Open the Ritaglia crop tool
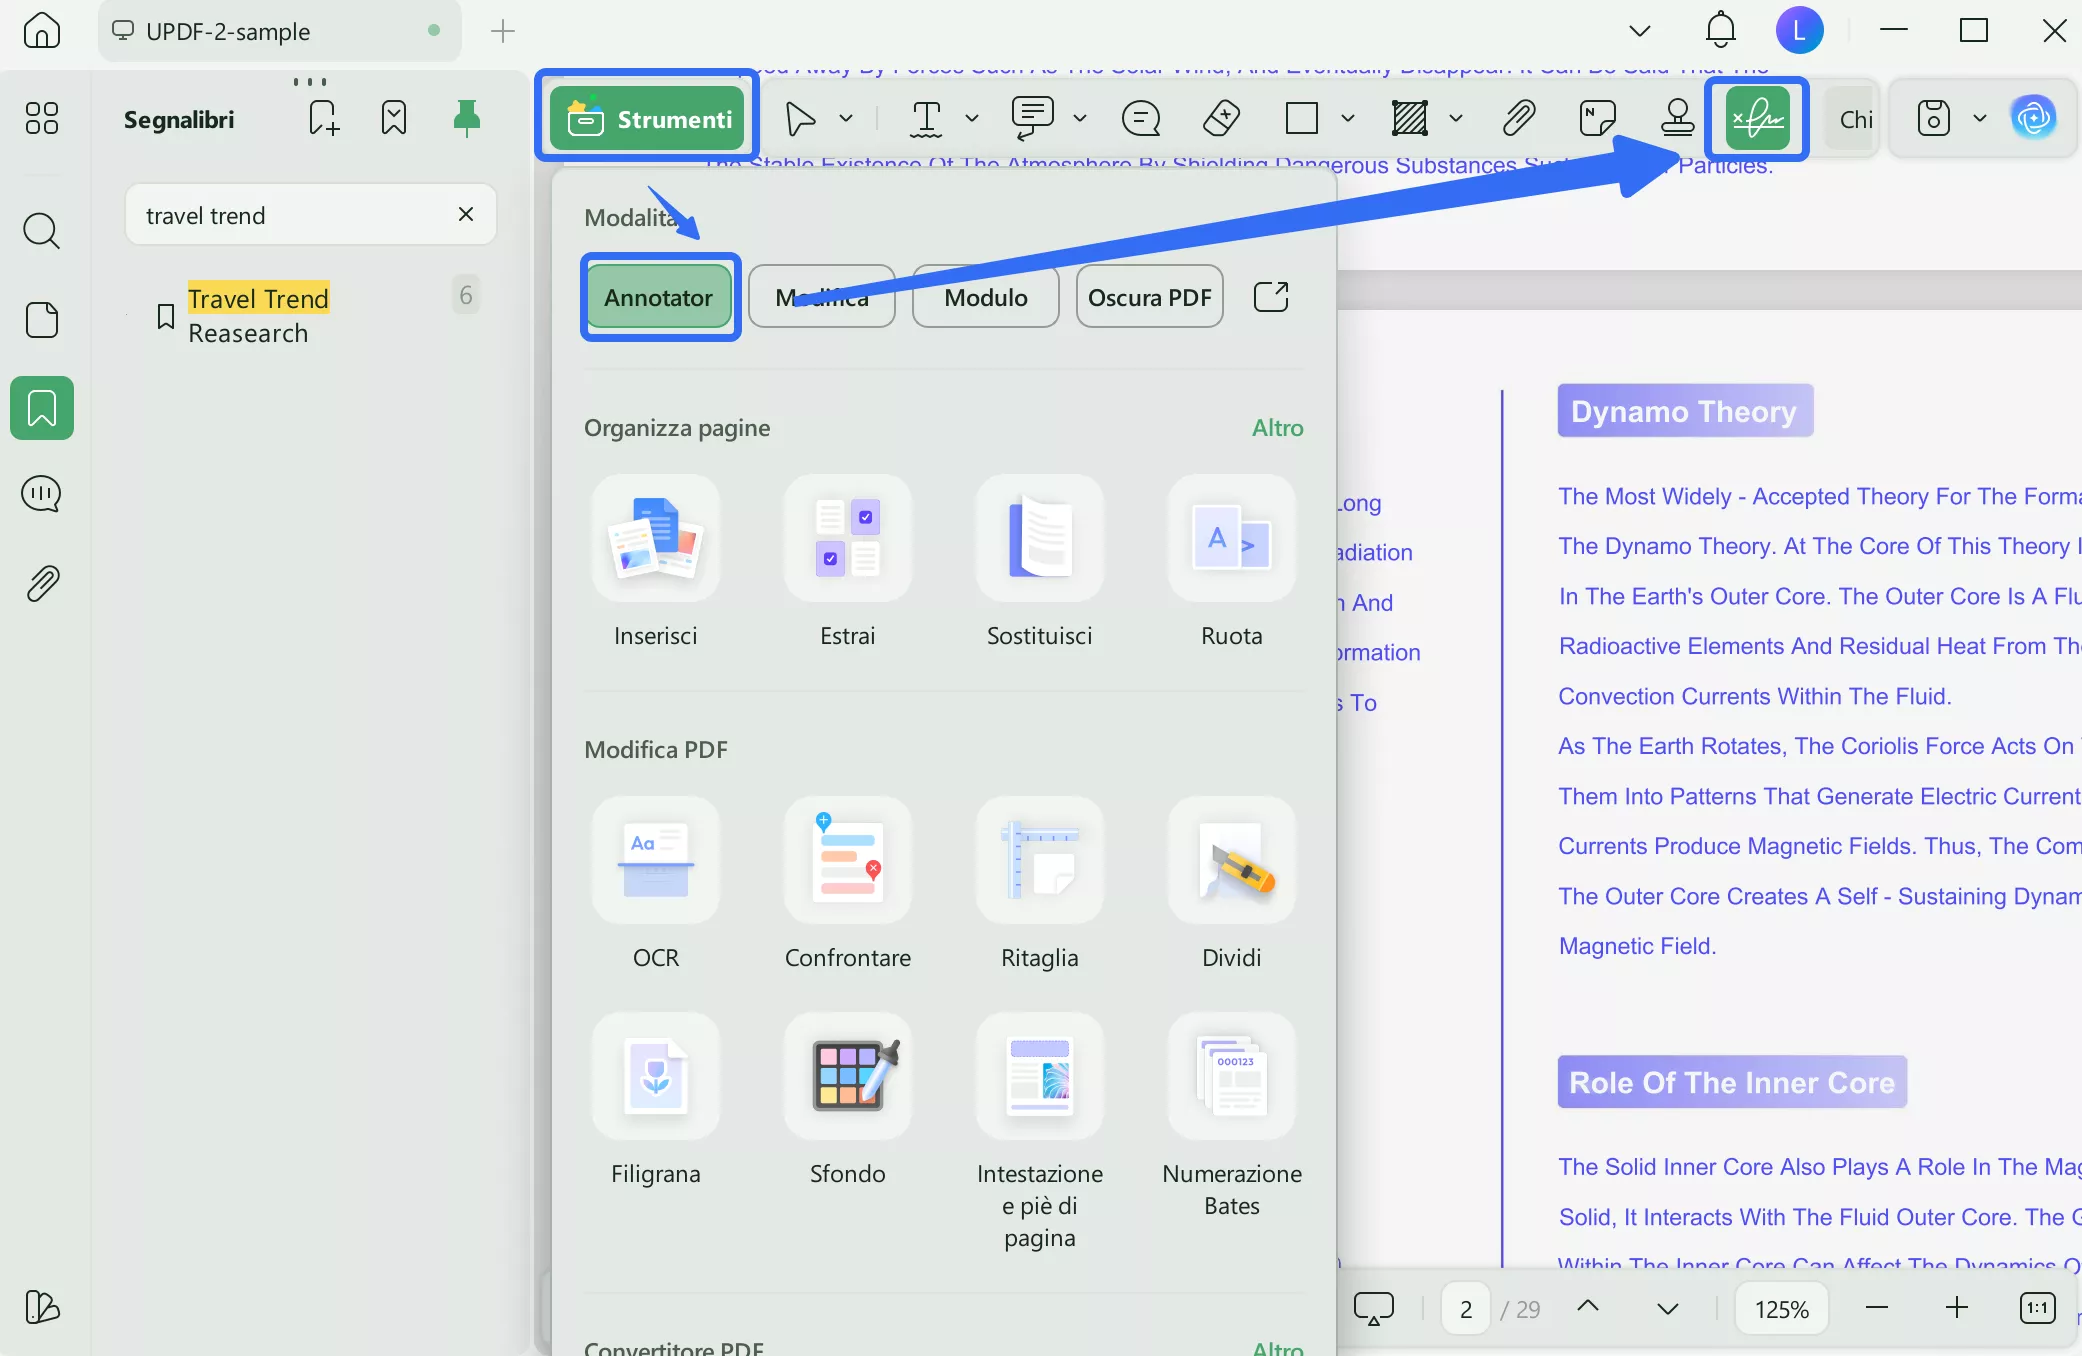2082x1356 pixels. pos(1039,861)
